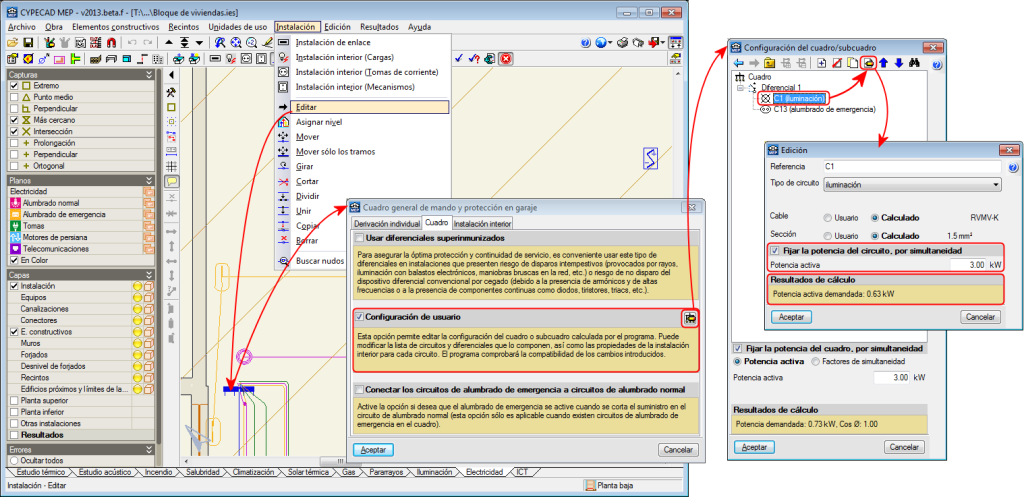Screen dimensions: 1024x497
Task: Click the save diskette icon in main toolbar
Action: 28,42
